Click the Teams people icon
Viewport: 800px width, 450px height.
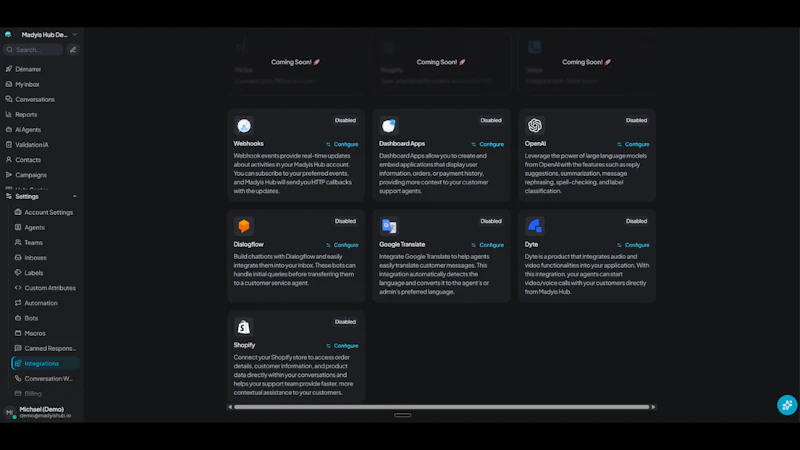pyautogui.click(x=18, y=242)
